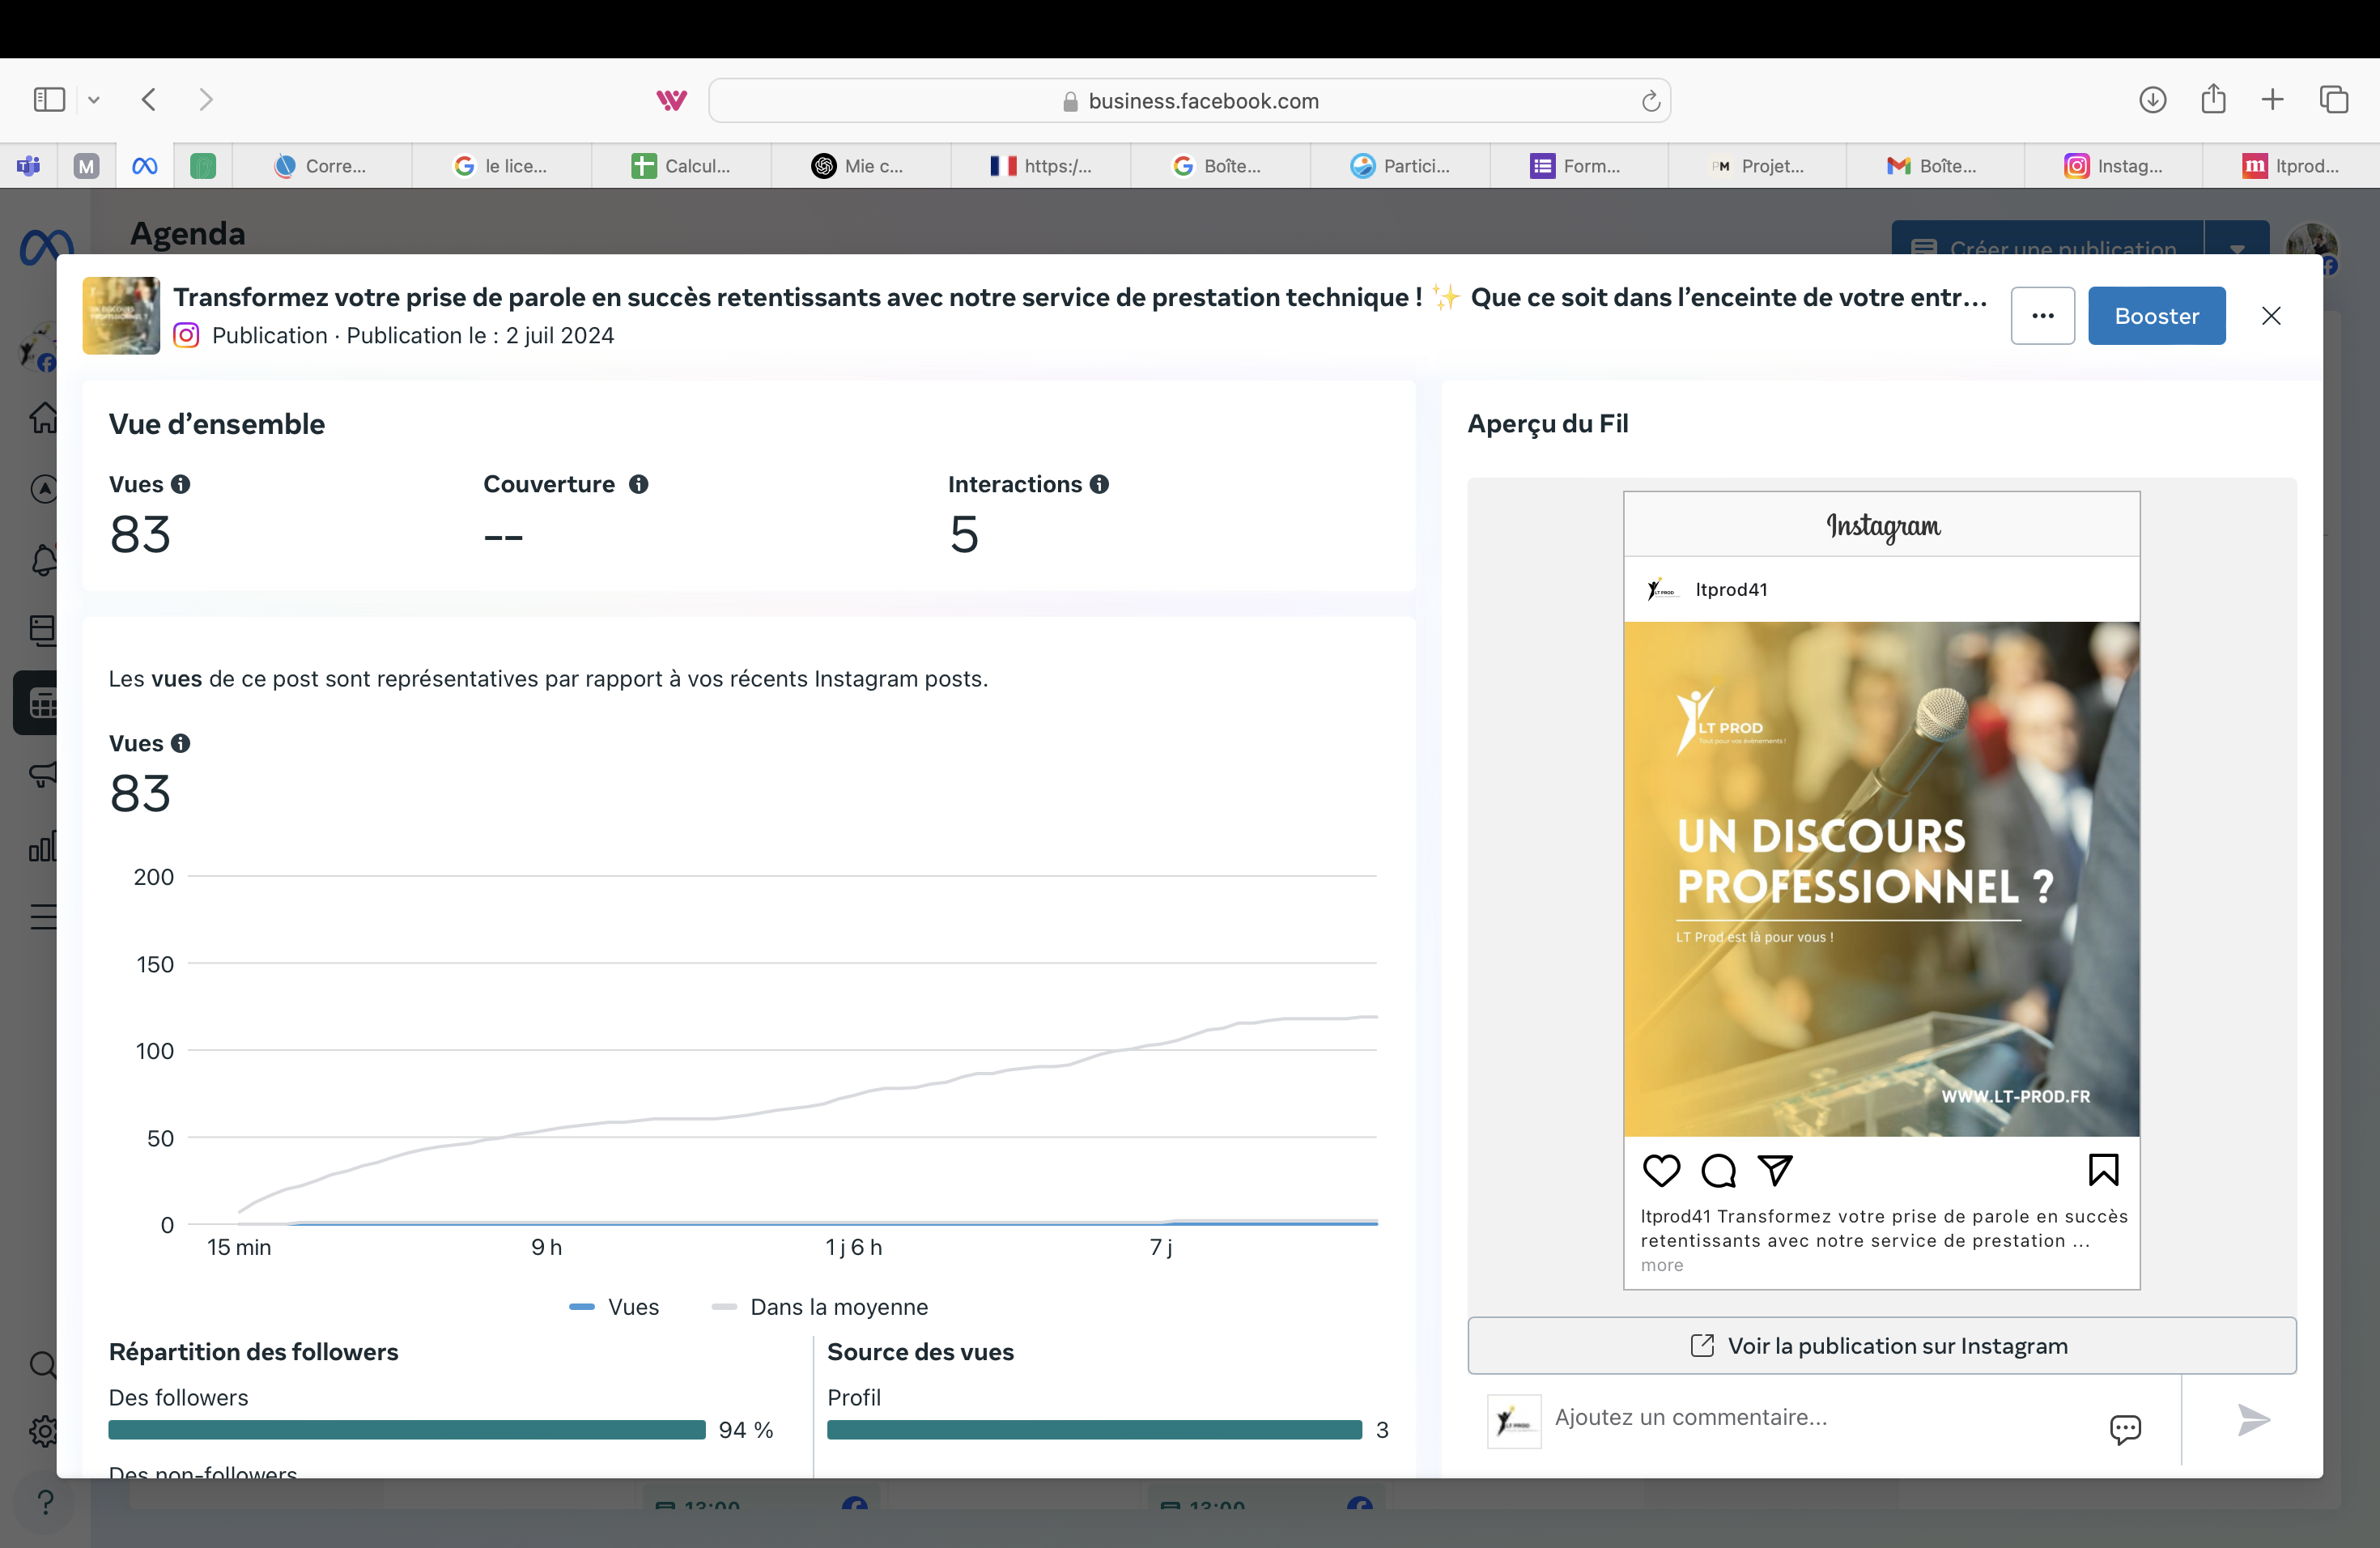The height and width of the screenshot is (1548, 2380).
Task: Click the Des followers 94 % bar
Action: [x=407, y=1430]
